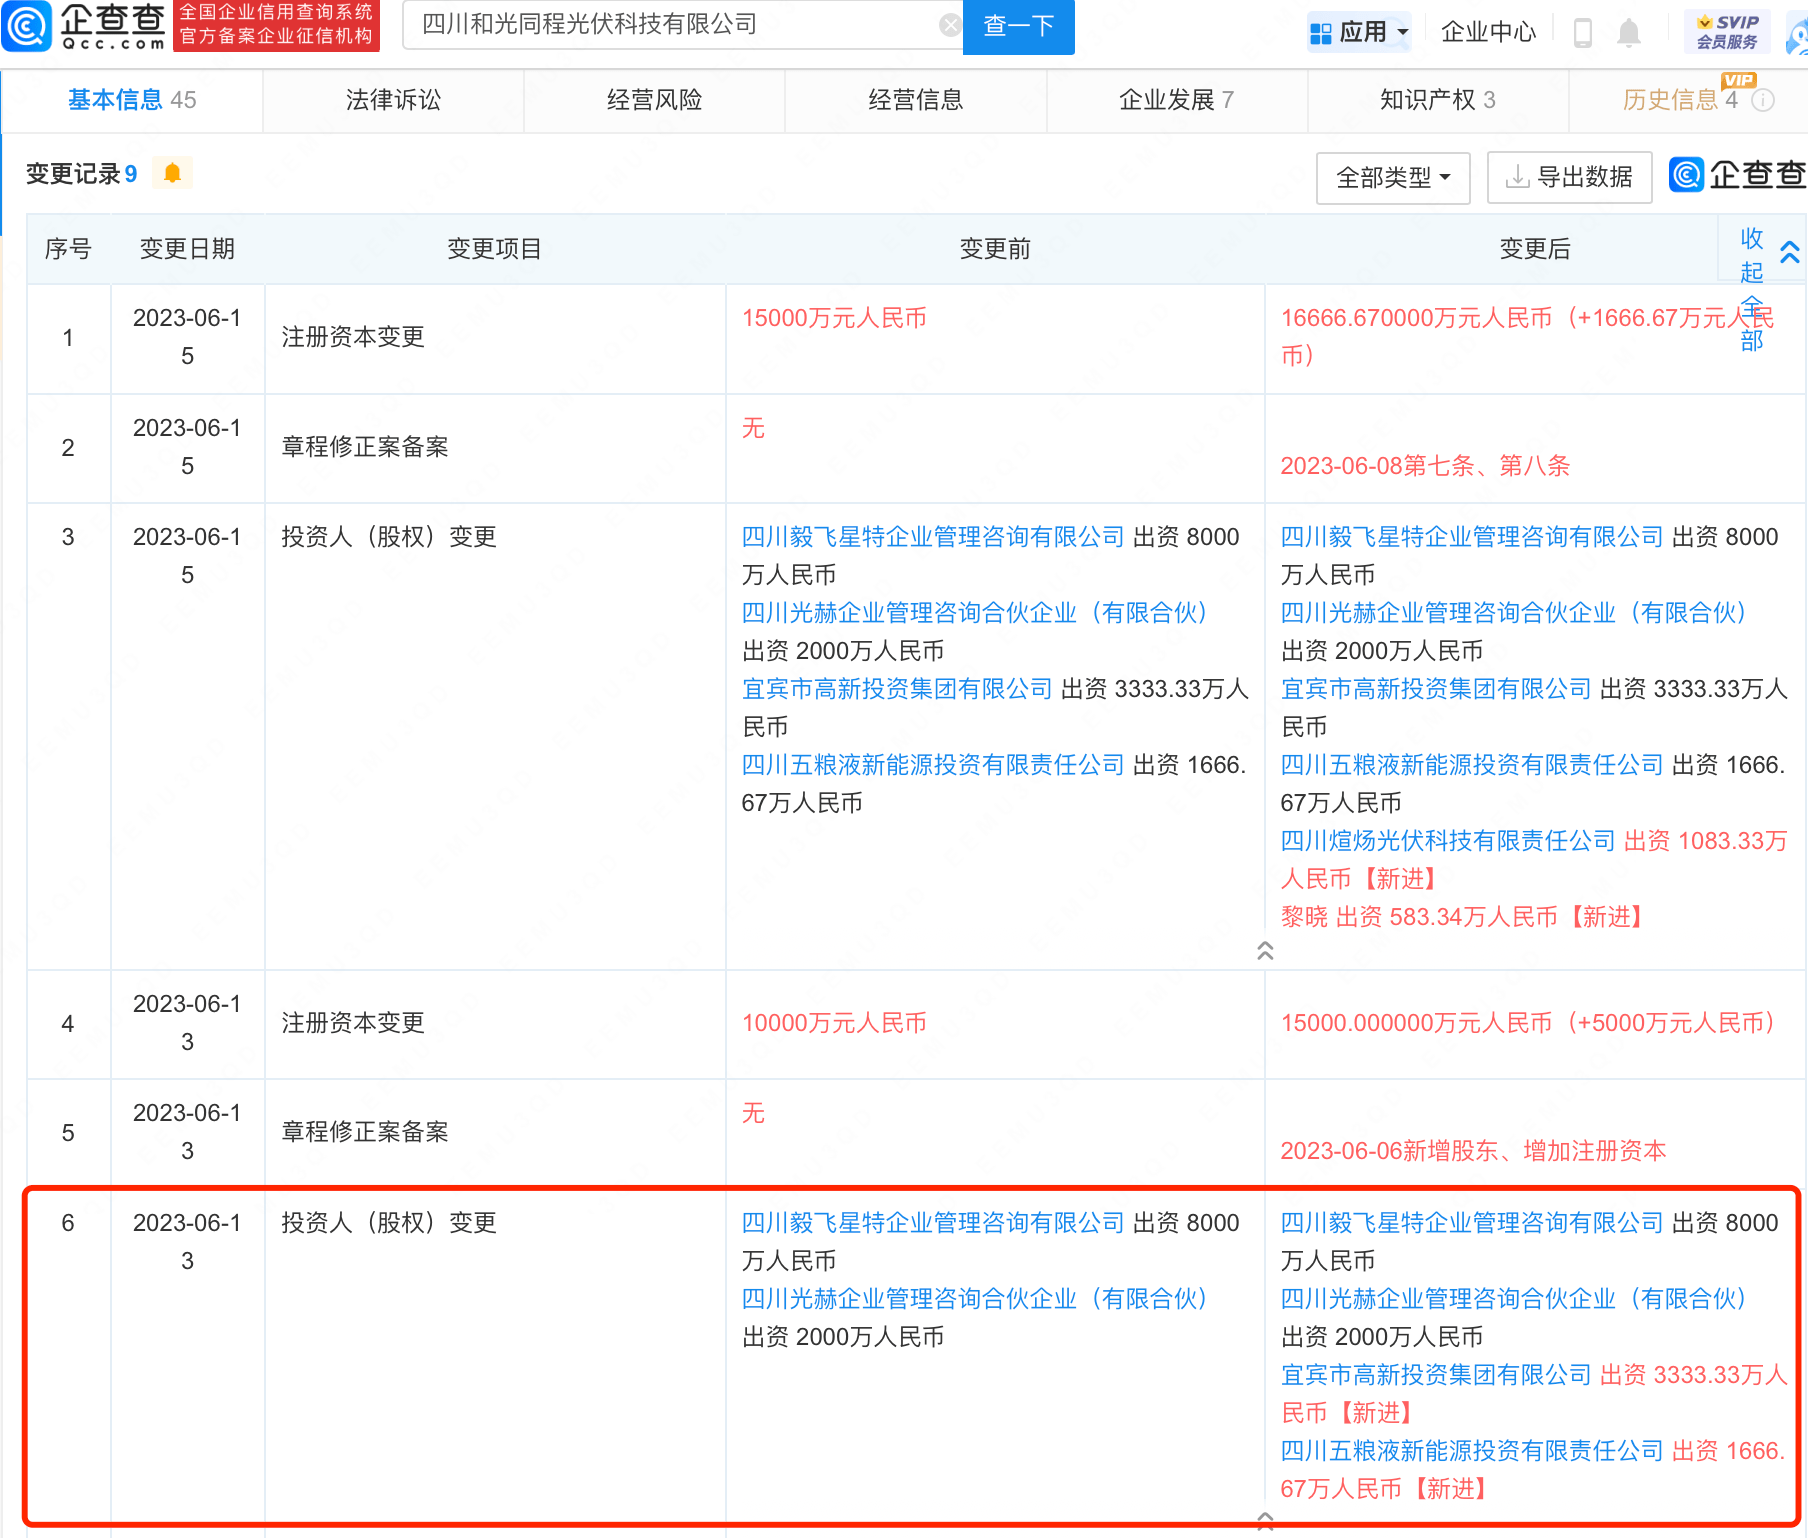Open the mobile phone app icon
The width and height of the screenshot is (1808, 1538).
1582,33
